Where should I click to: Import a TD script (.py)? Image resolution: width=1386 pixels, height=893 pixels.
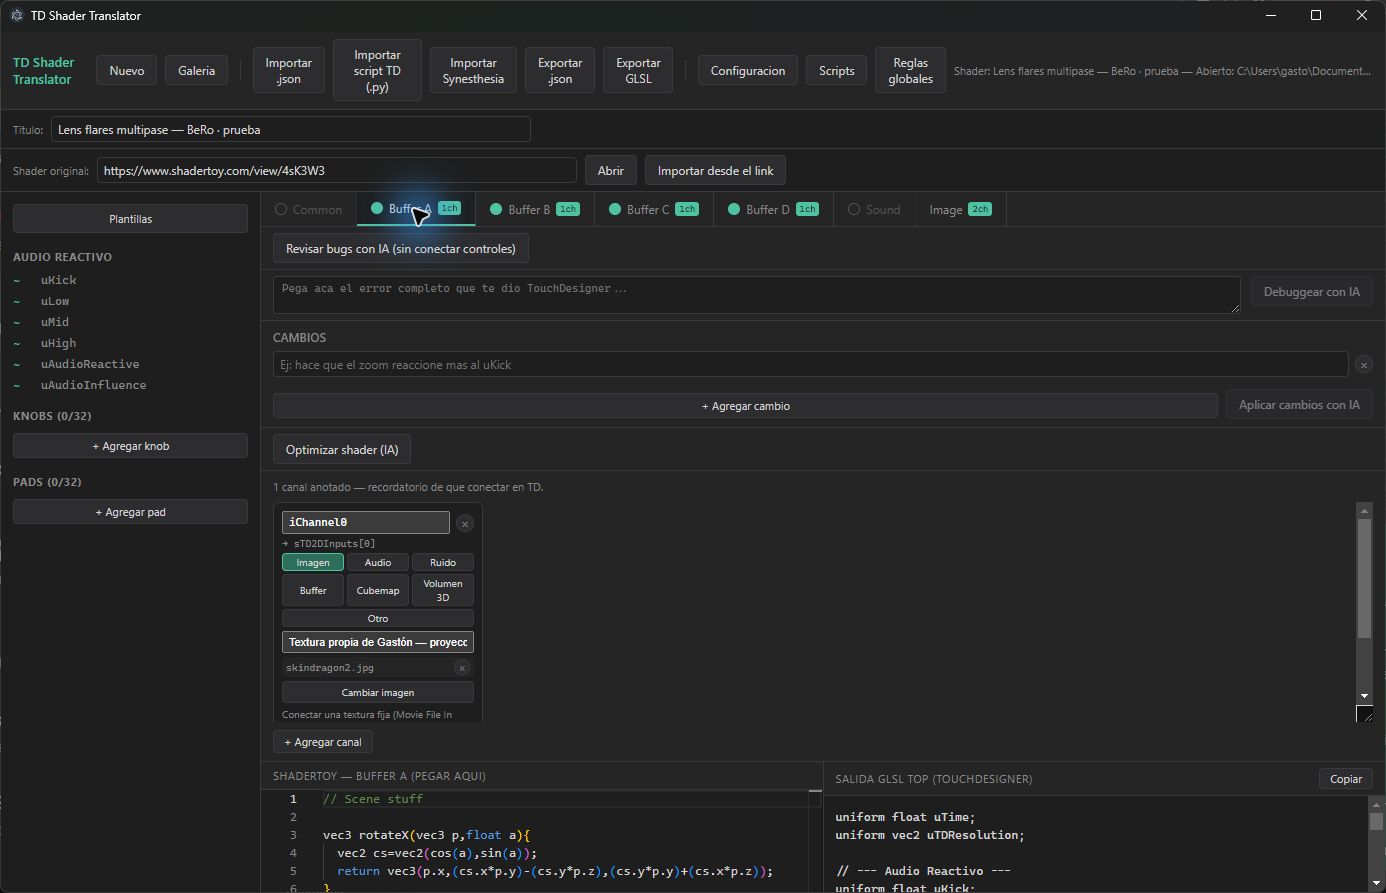(x=377, y=71)
